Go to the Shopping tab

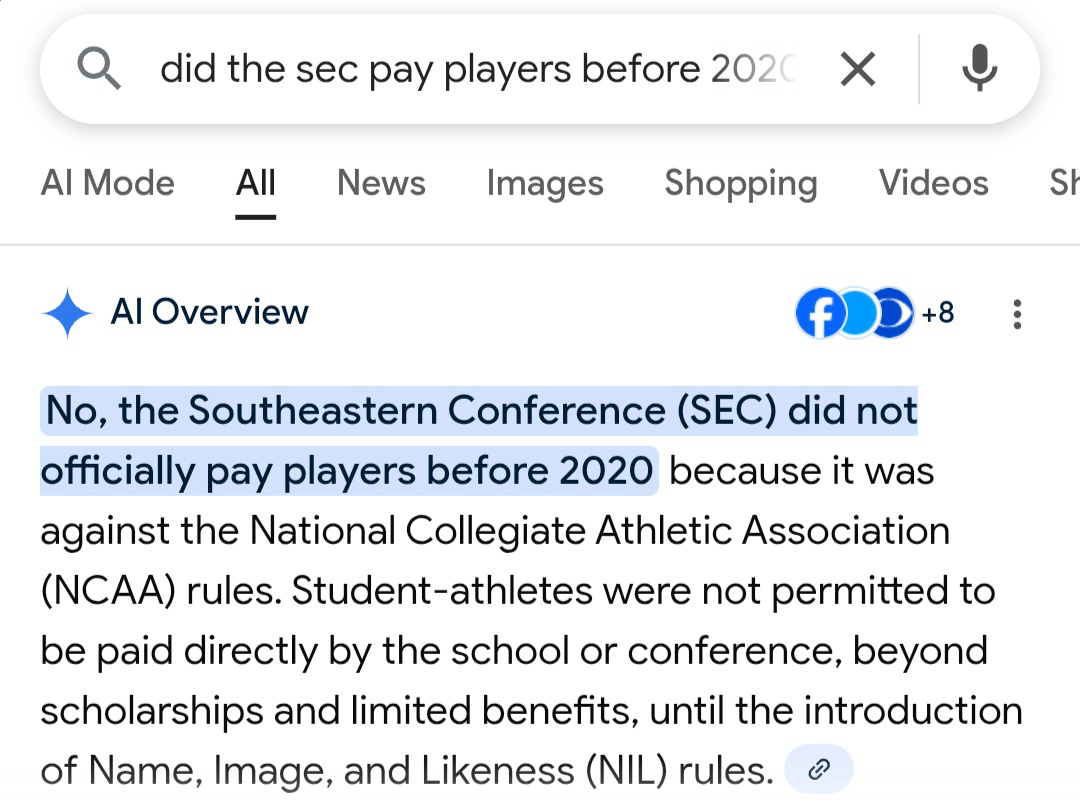tap(740, 183)
